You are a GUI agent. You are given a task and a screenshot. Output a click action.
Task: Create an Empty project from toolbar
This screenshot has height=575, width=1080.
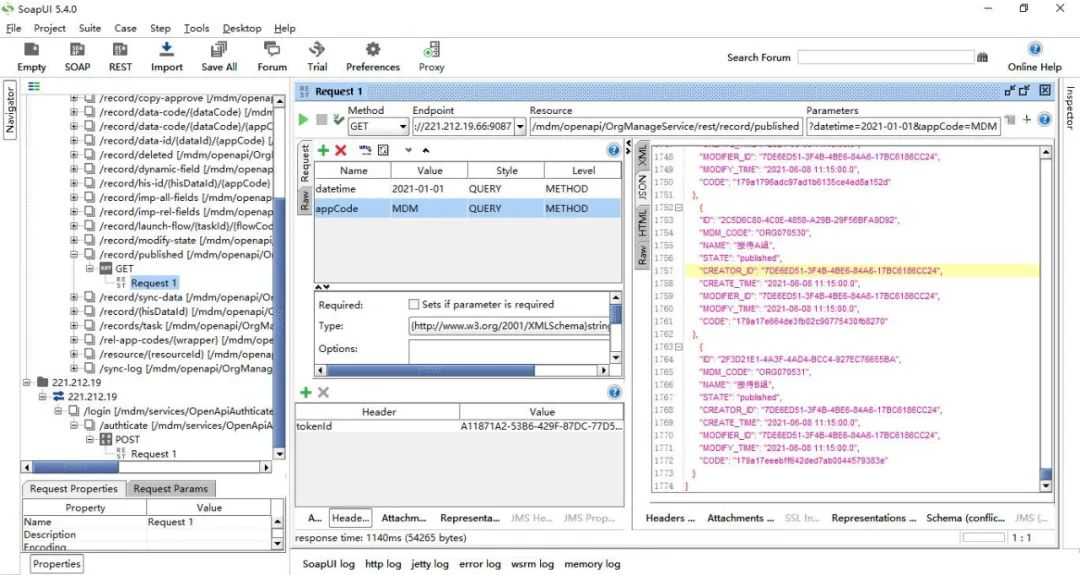click(x=32, y=56)
